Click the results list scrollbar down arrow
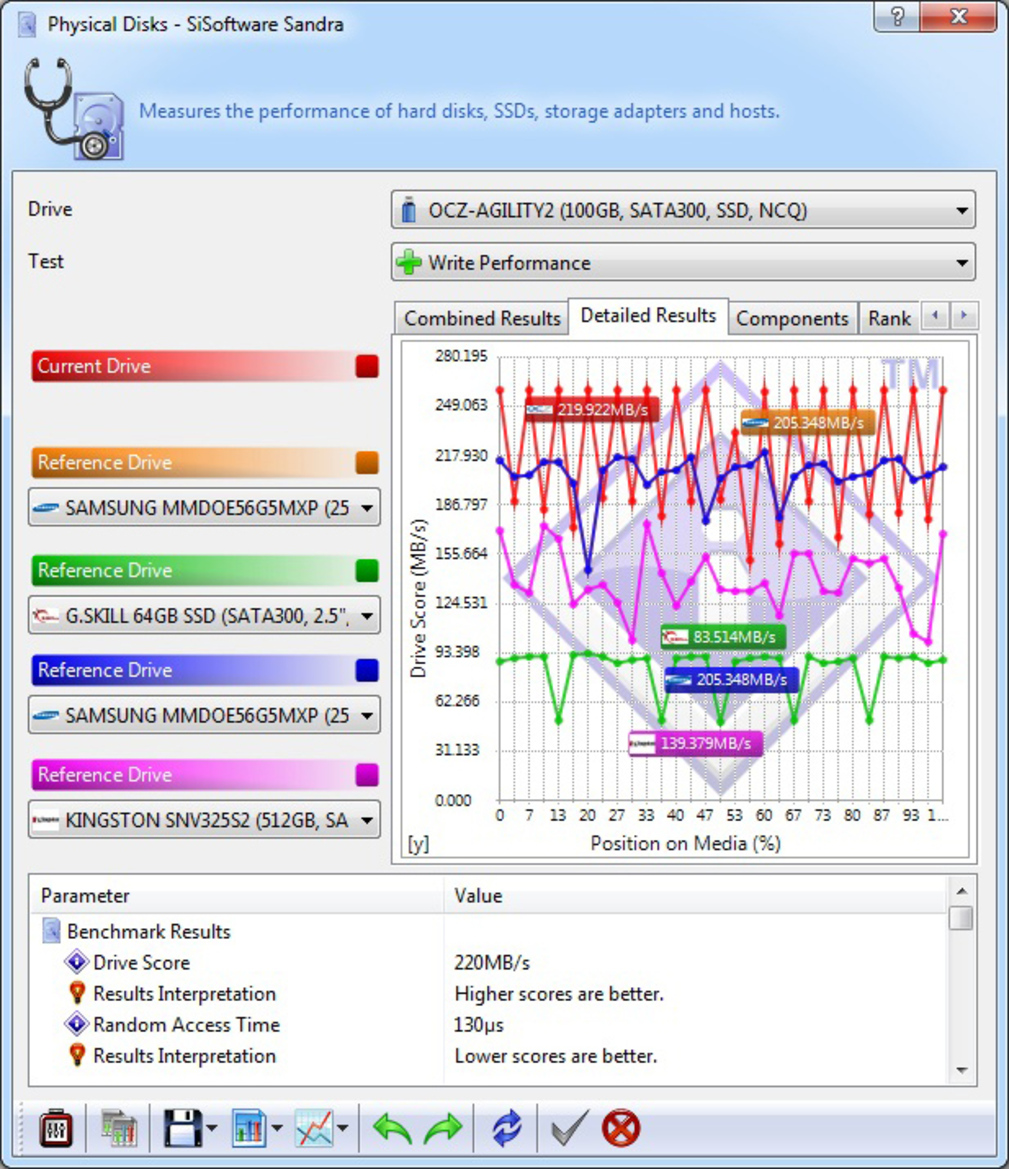Viewport: 1009px width, 1169px height. 961,1071
